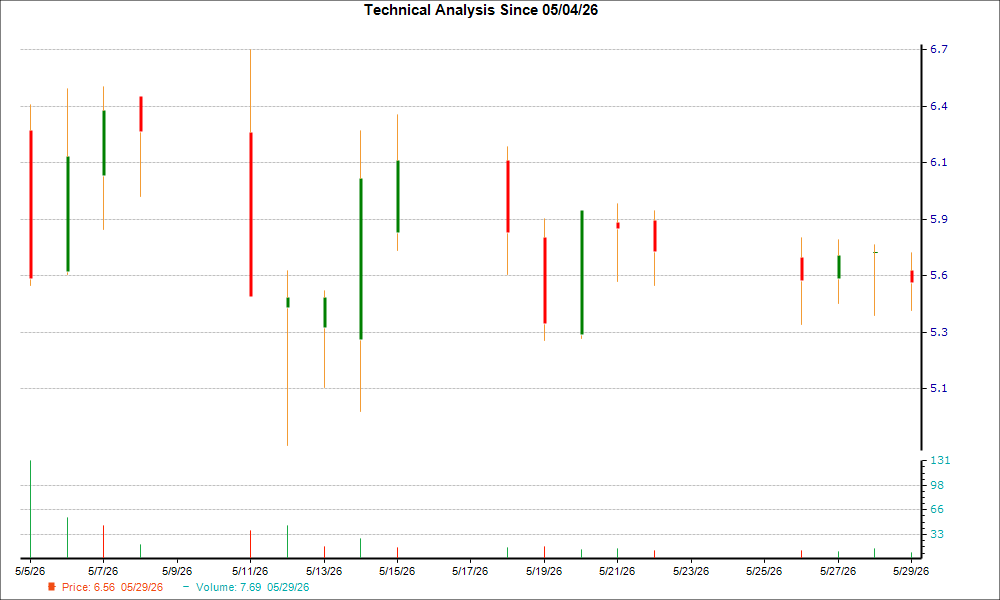Screen dimensions: 1000x600
Task: Select the "Volume: 7.69 05/29/26" legend text
Action: click(x=253, y=587)
